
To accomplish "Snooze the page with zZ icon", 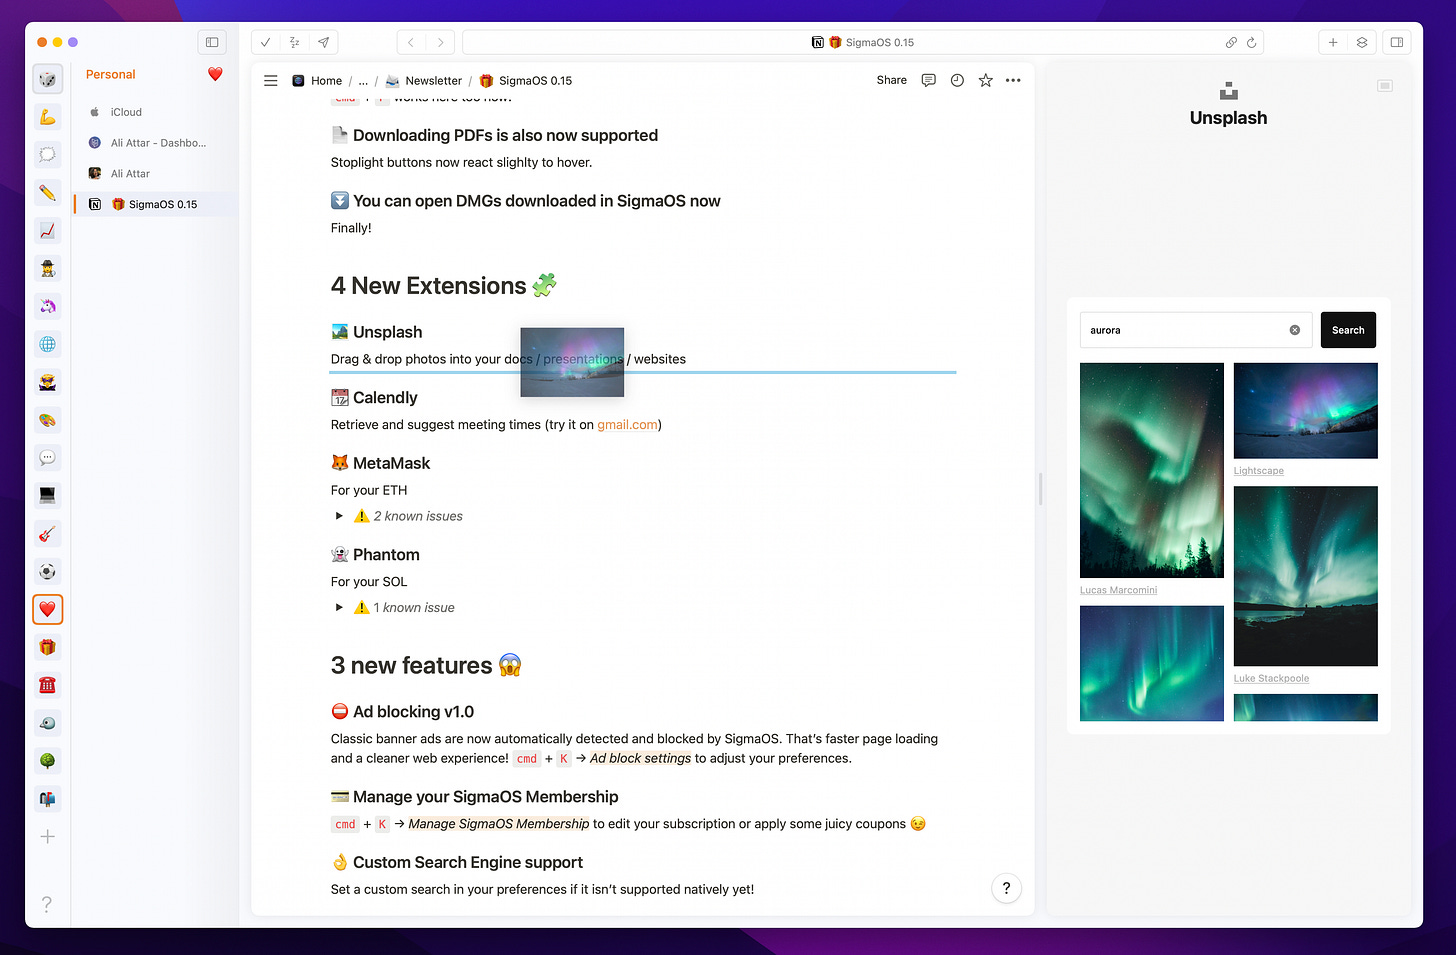I will (x=294, y=42).
